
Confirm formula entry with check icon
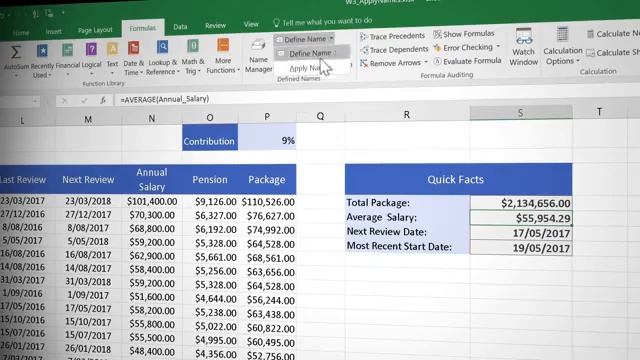84,100
